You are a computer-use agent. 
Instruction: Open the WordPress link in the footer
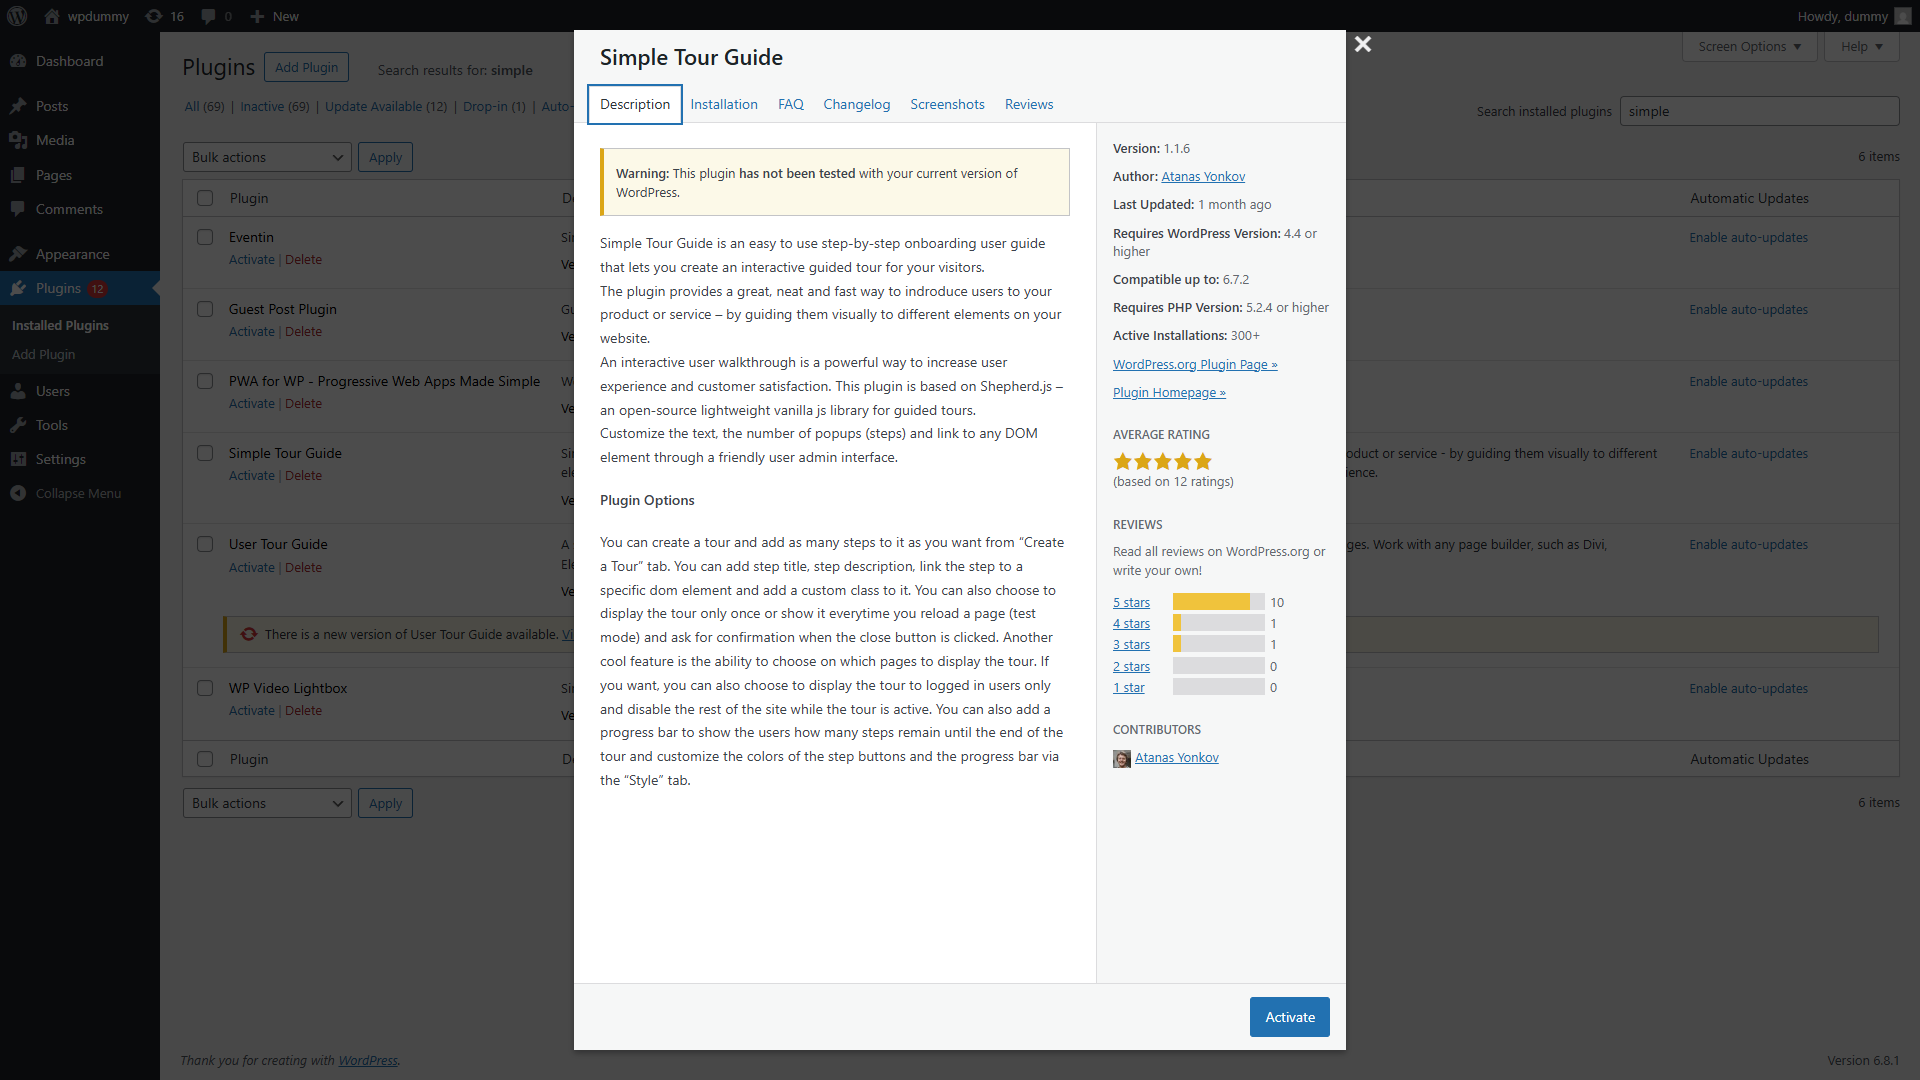[367, 1060]
